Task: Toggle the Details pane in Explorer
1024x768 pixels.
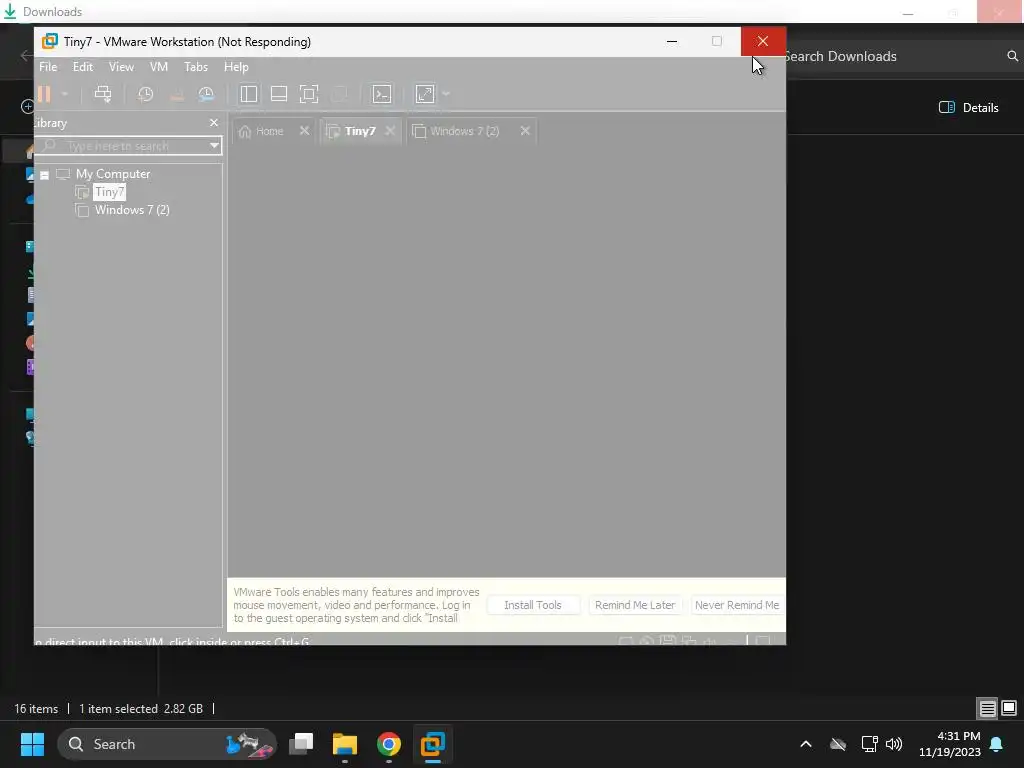Action: click(968, 108)
